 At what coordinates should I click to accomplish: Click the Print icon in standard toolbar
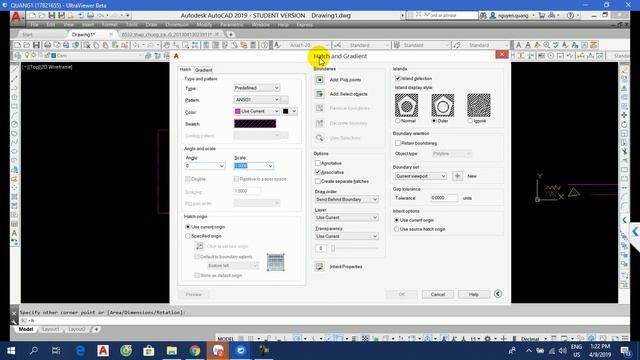pyautogui.click(x=47, y=45)
